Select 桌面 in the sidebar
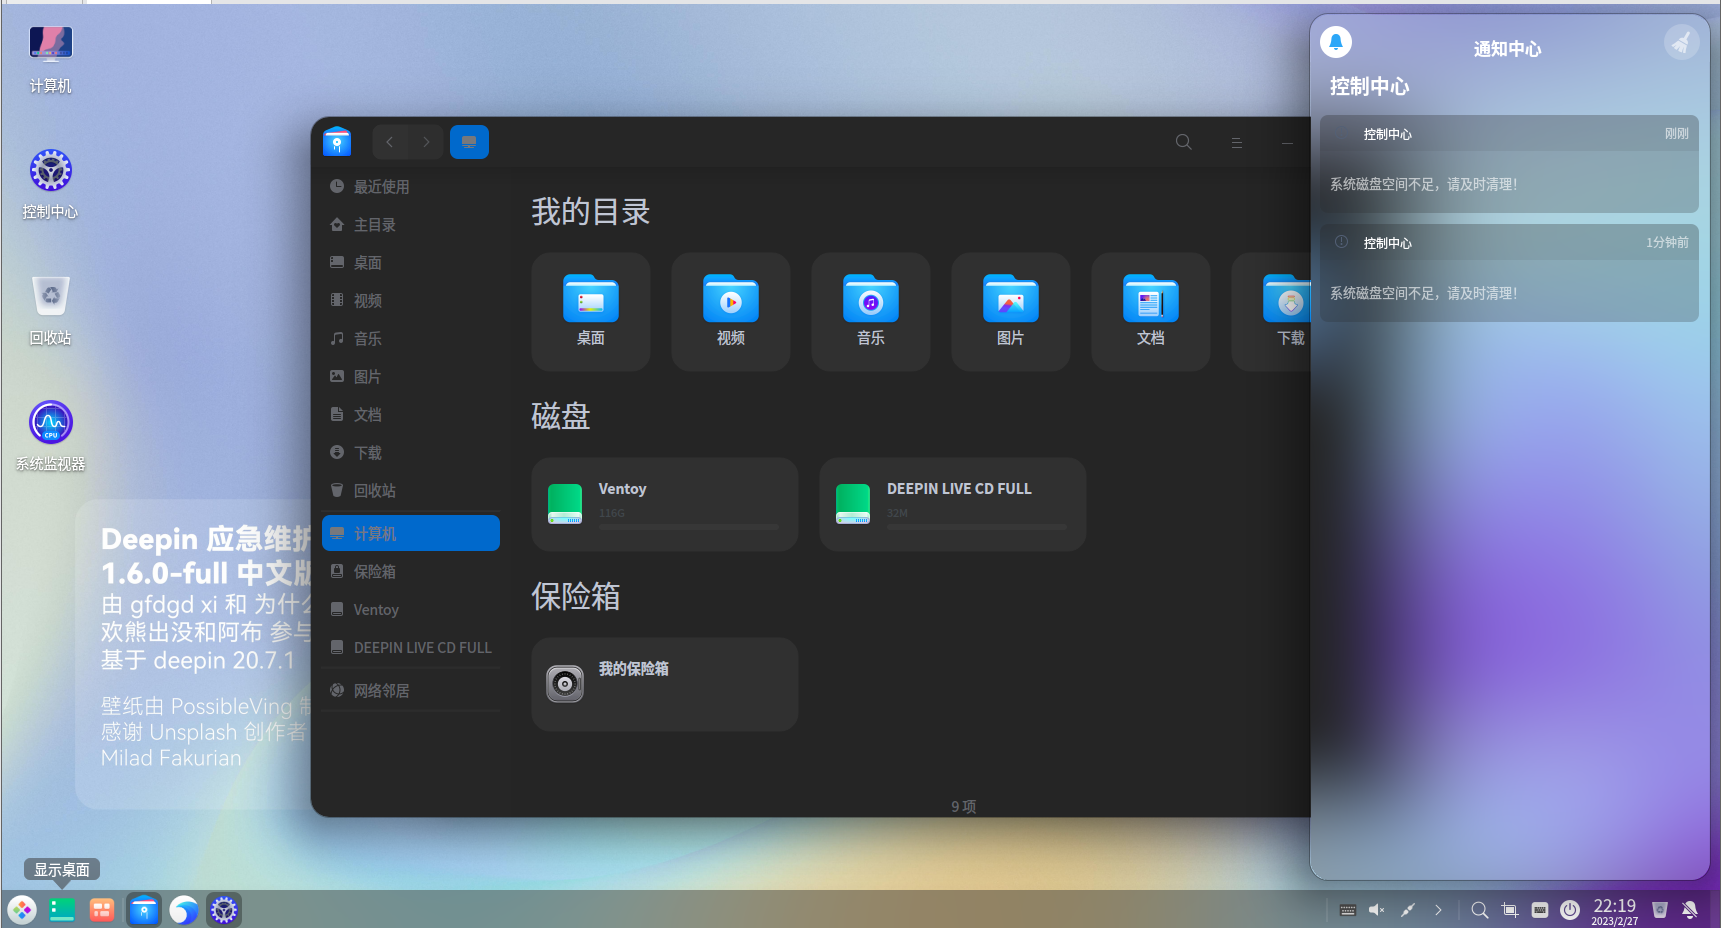This screenshot has width=1721, height=928. 411,263
